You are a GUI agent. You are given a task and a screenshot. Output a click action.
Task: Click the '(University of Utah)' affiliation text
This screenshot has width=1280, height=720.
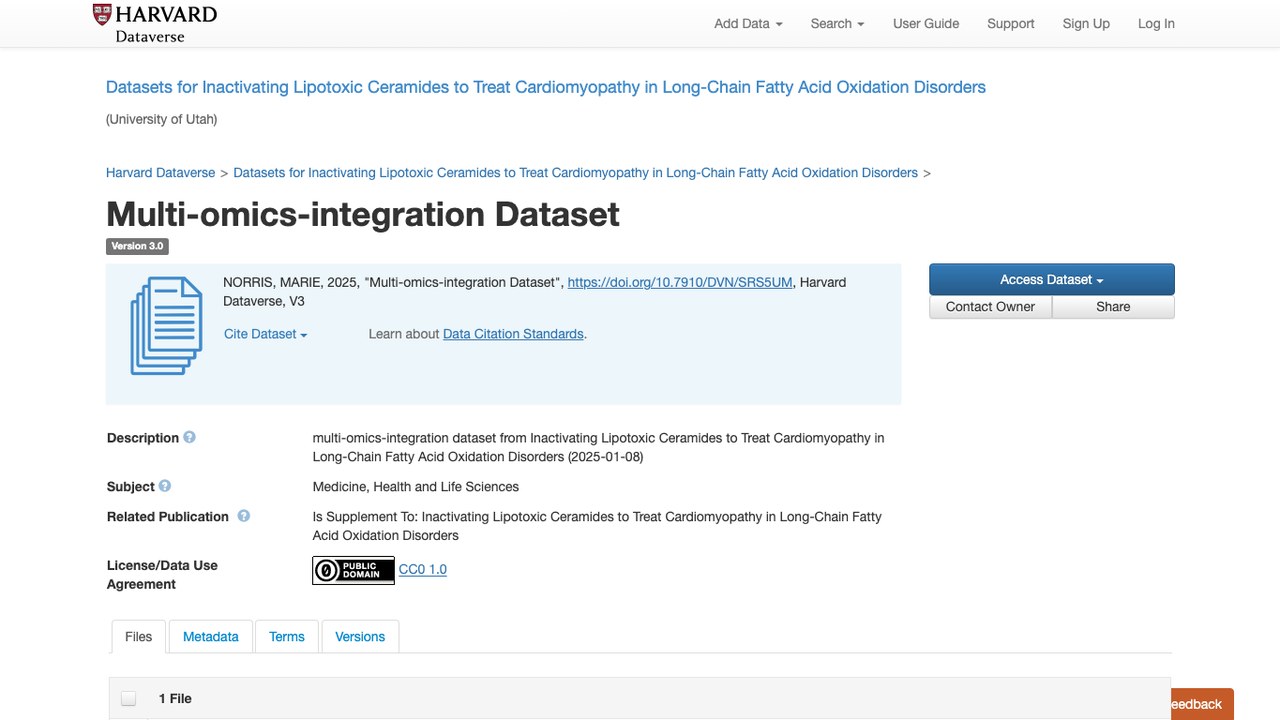(x=162, y=119)
